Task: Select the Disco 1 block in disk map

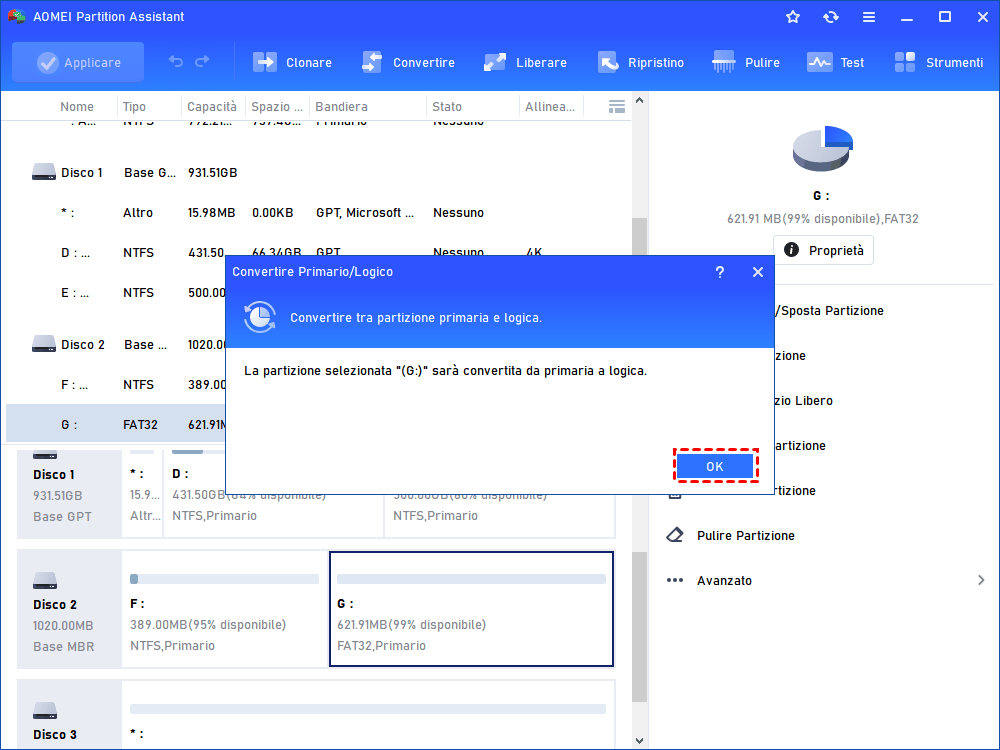Action: 69,494
